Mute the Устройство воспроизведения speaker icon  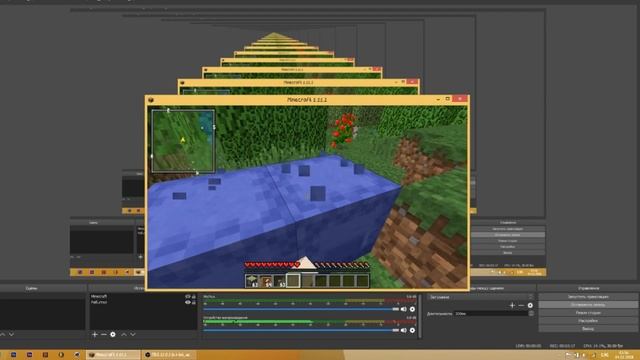pyautogui.click(x=404, y=330)
